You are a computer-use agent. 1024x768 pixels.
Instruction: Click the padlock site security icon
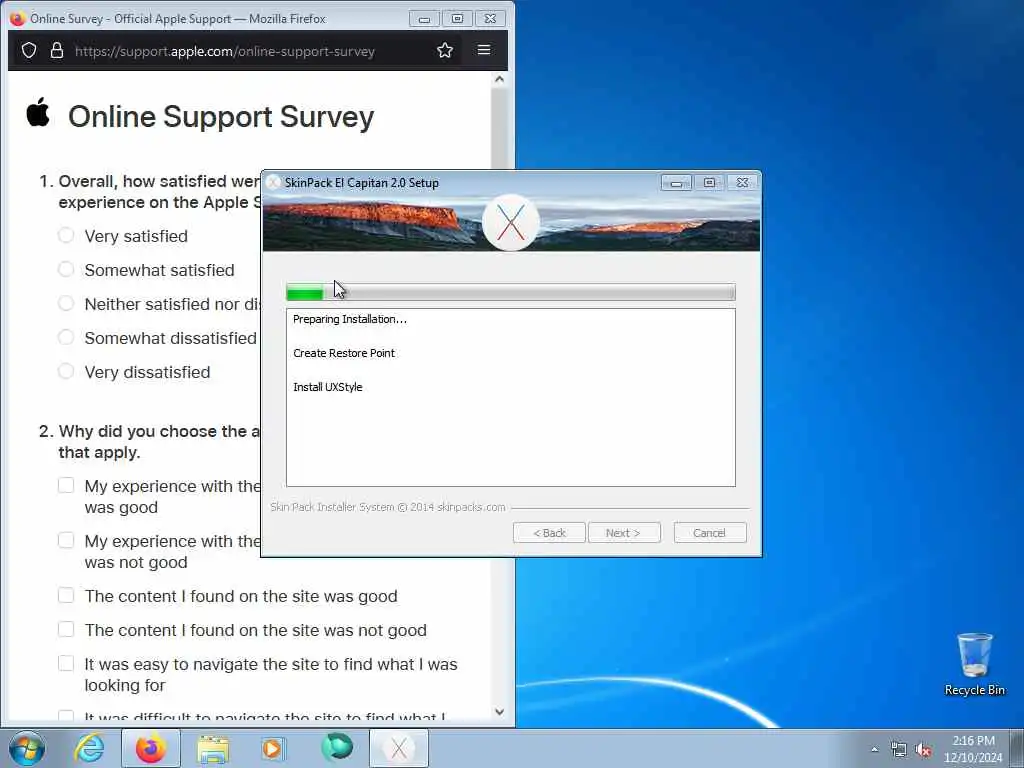tap(57, 50)
